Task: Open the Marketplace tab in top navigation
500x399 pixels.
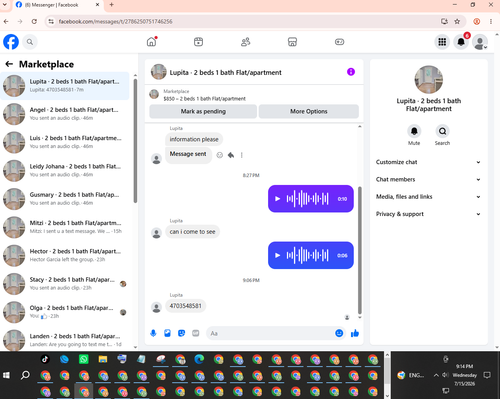Action: 292,42
